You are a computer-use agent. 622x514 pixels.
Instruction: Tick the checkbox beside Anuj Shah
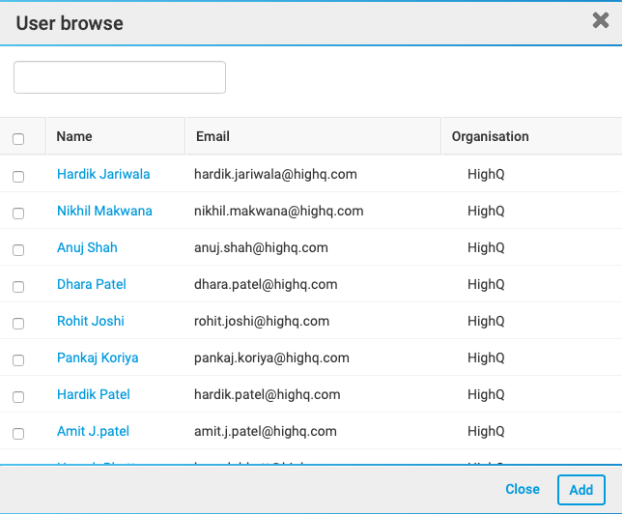tap(18, 249)
